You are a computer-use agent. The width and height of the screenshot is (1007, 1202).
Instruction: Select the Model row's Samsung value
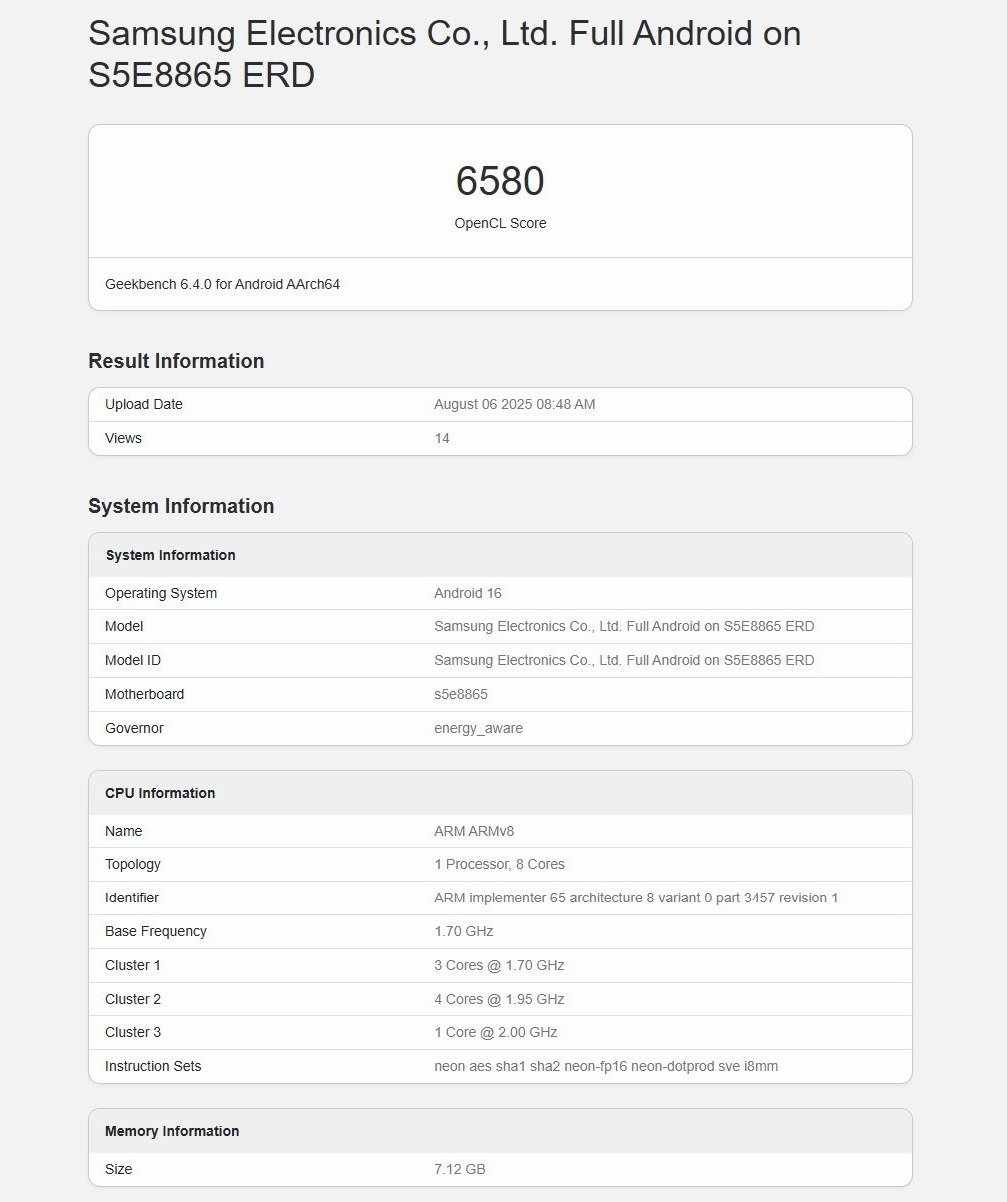(624, 626)
